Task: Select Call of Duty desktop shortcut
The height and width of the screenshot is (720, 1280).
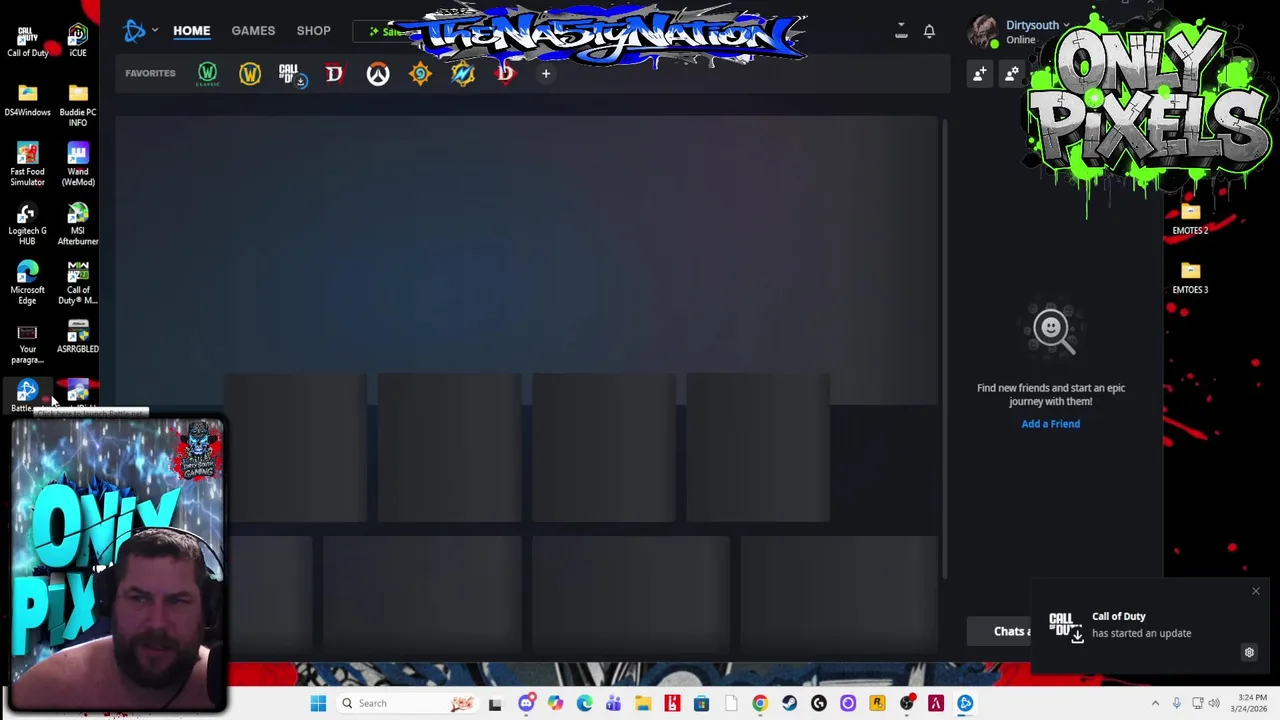Action: click(x=27, y=40)
